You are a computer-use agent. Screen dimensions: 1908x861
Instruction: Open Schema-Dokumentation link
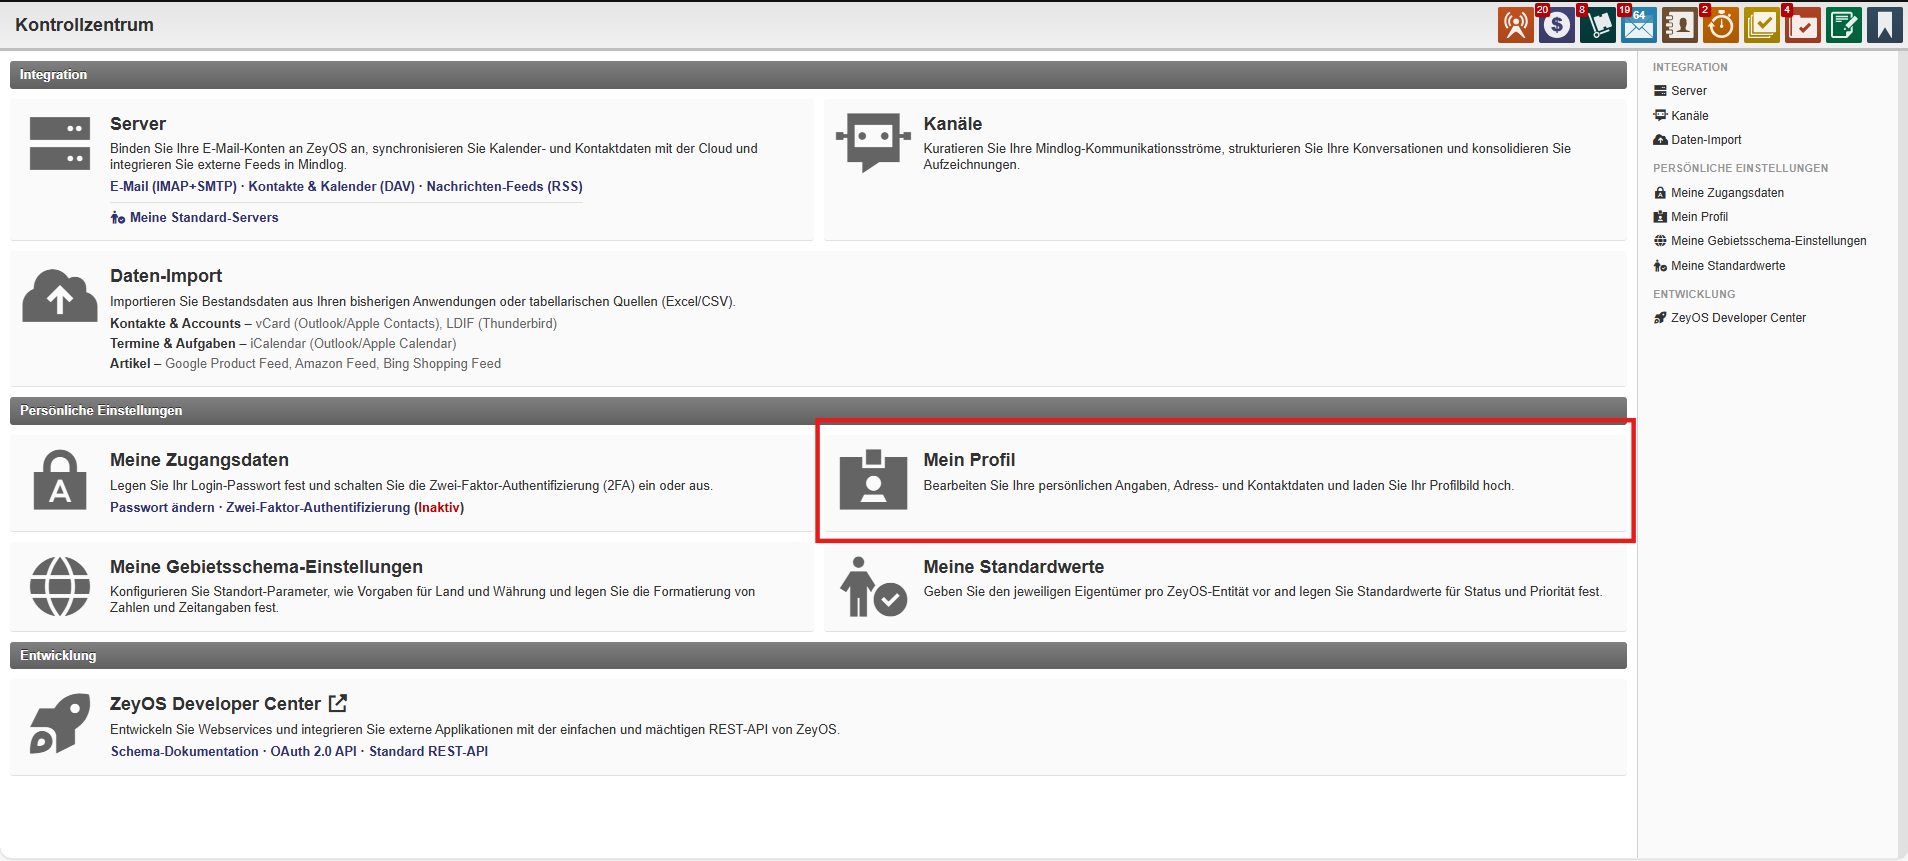point(185,752)
